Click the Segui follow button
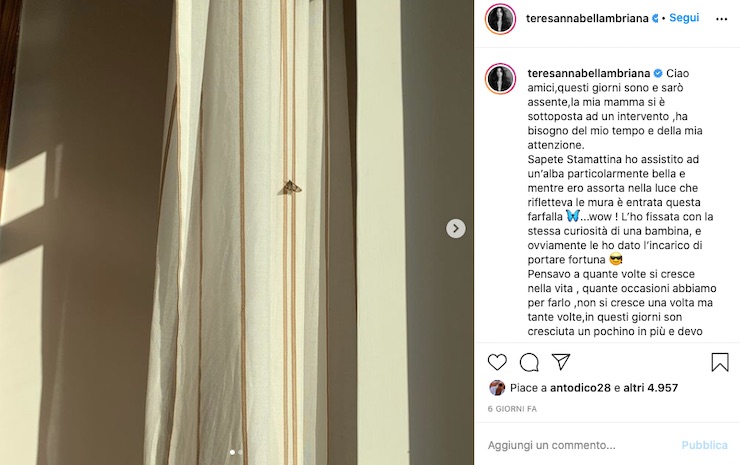Screen dimensions: 740x465 pos(684,18)
